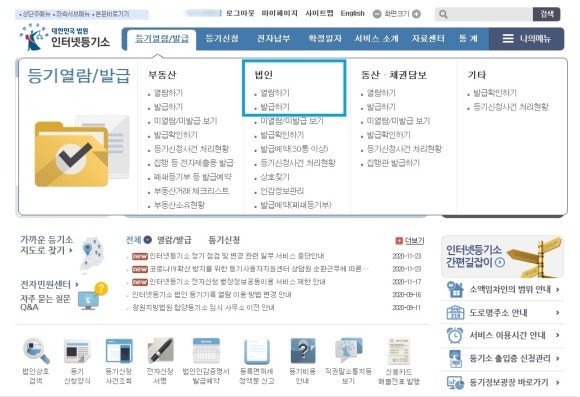Image resolution: width=580 pixels, height=397 pixels.
Task: Click the folder checkmark illustration
Action: (x=82, y=151)
